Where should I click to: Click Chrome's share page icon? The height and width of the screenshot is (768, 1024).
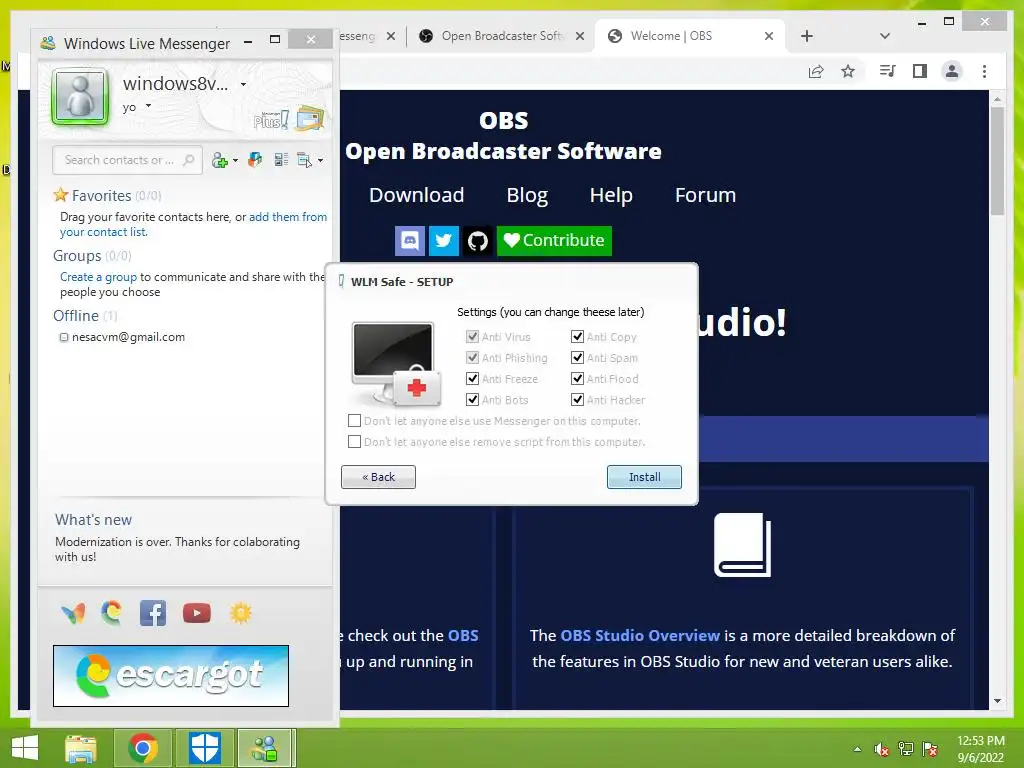(x=816, y=71)
